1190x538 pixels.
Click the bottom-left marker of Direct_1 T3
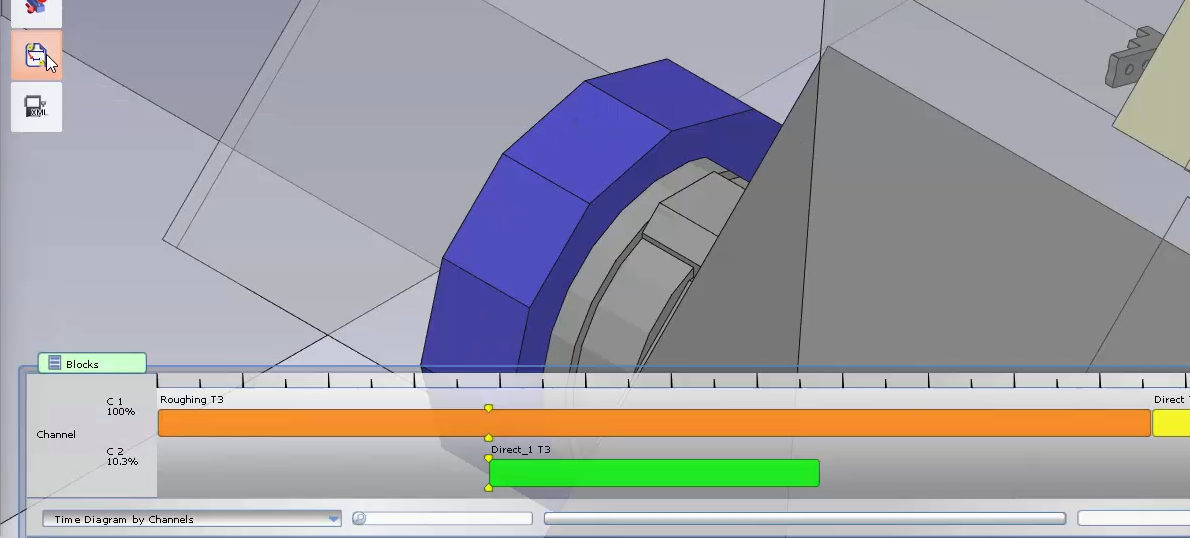[x=489, y=488]
